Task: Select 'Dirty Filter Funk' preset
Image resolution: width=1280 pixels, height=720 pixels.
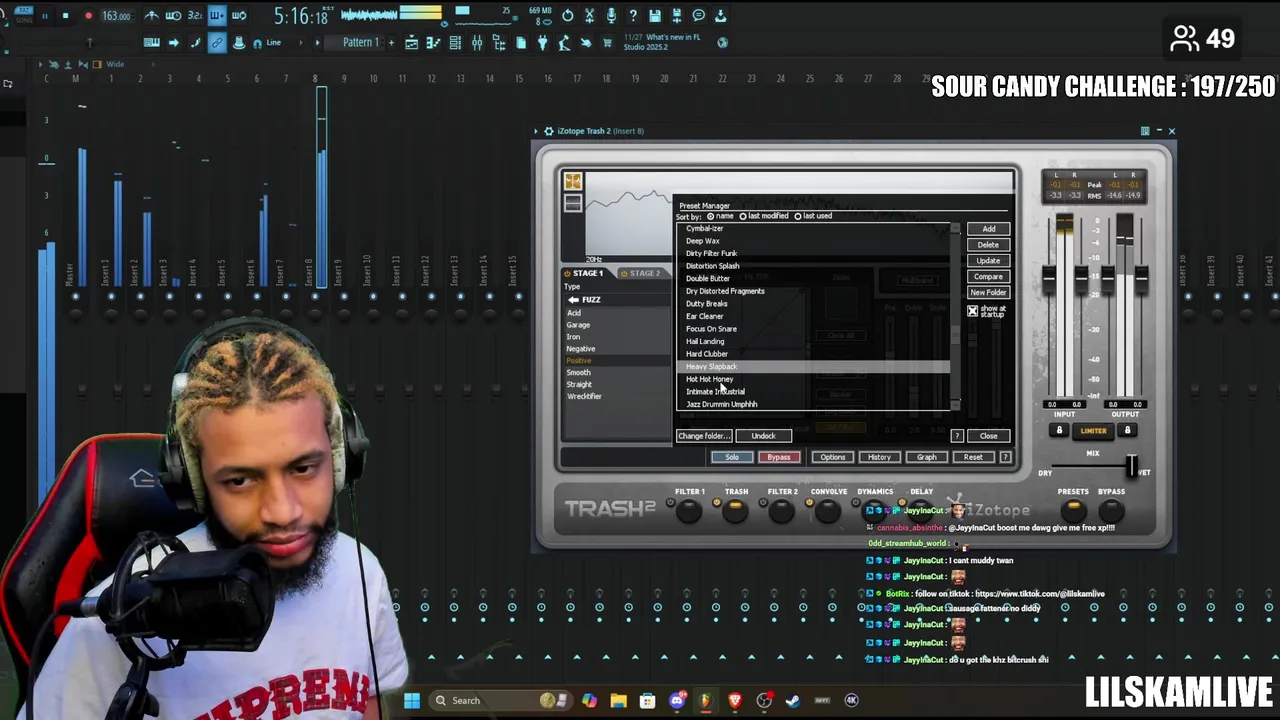Action: [x=814, y=254]
